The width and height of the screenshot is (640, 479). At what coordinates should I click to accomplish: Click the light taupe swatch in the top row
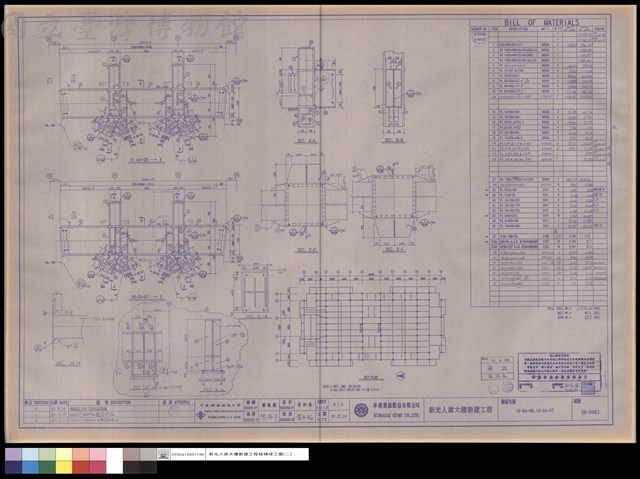(131, 455)
